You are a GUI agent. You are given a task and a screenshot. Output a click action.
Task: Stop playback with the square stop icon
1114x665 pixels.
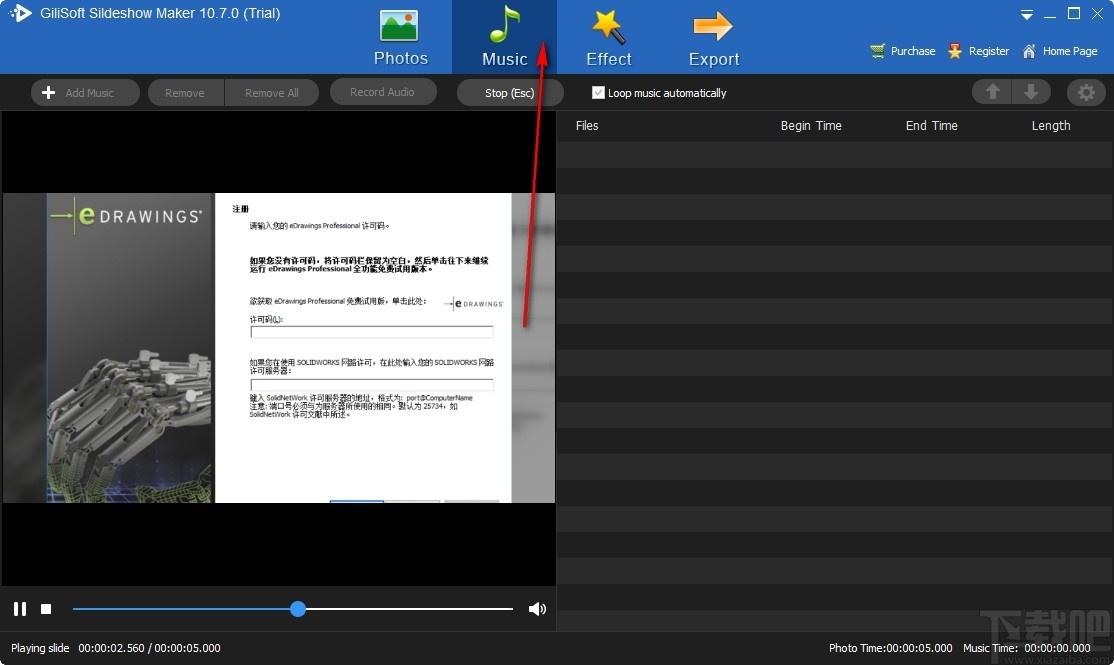pos(46,609)
